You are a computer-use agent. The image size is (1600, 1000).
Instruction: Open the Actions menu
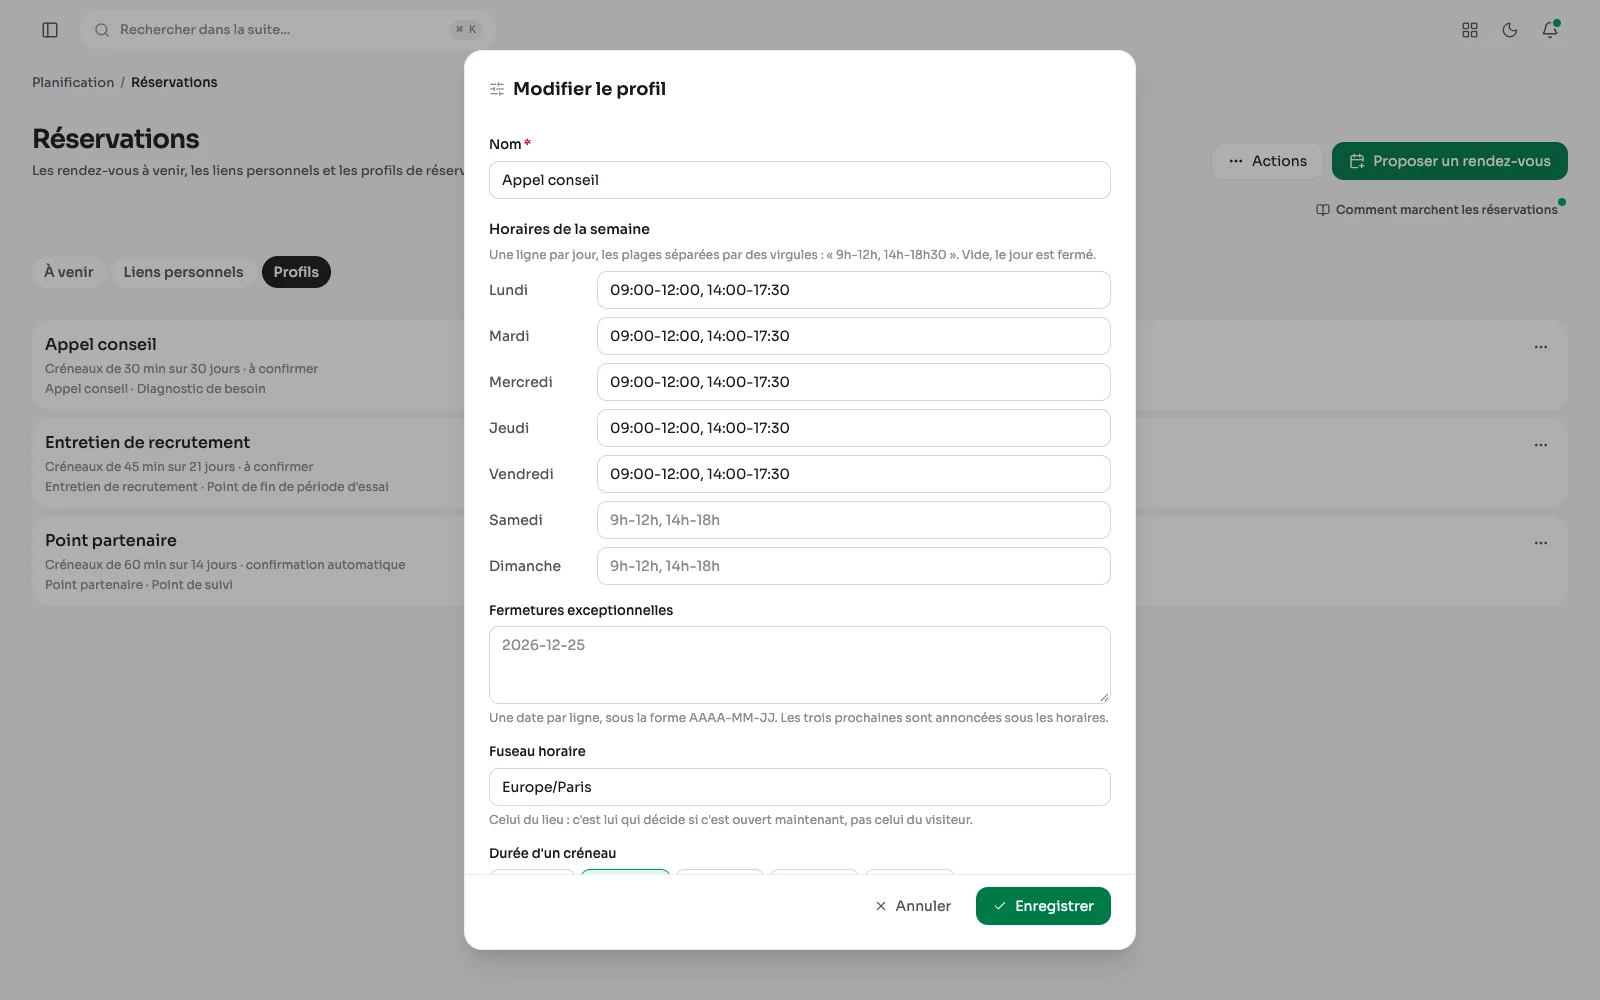[1268, 161]
